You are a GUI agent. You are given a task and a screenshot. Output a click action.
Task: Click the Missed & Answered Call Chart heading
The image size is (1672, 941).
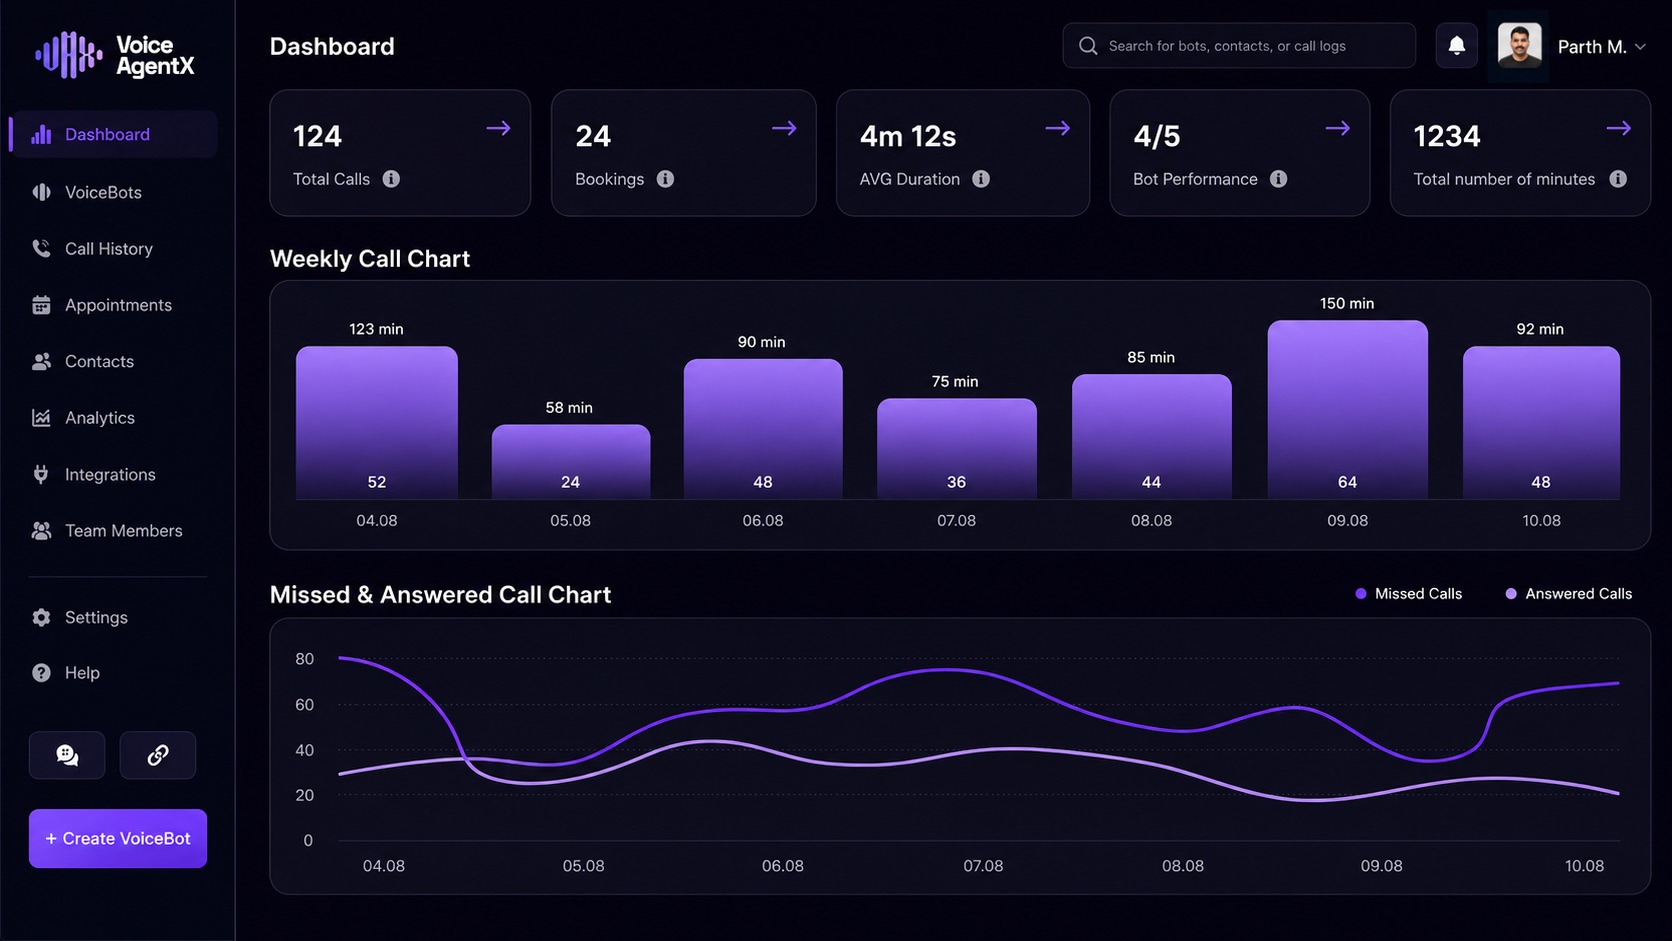(x=440, y=595)
